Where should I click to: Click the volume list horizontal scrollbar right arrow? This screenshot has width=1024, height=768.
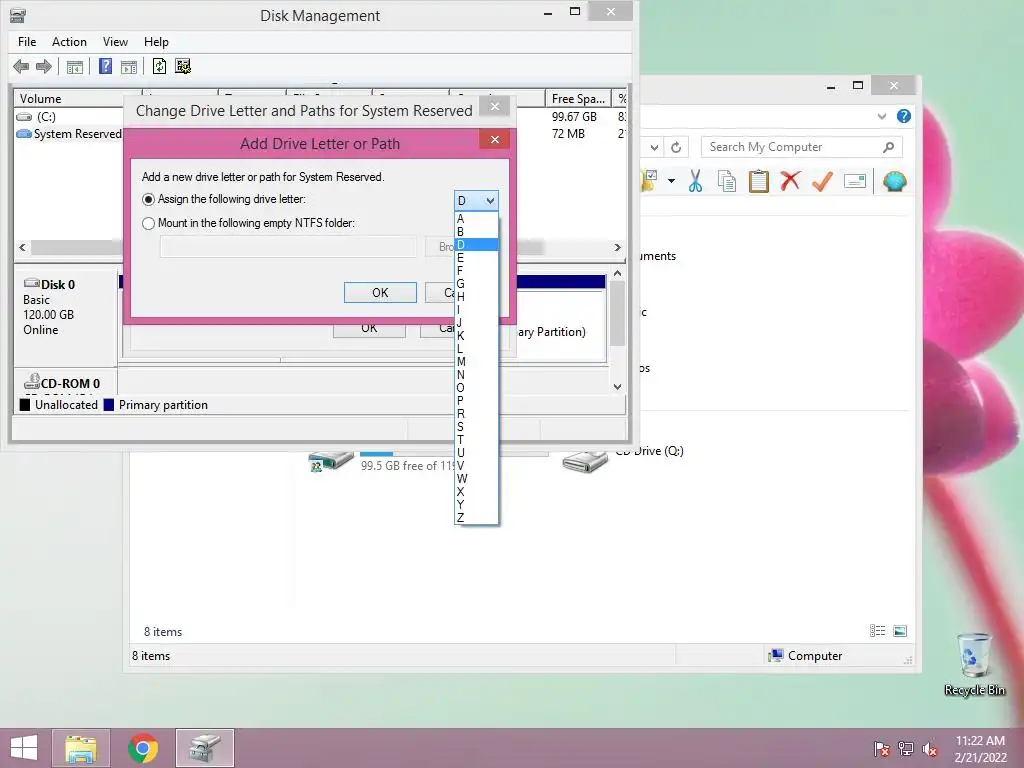pyautogui.click(x=617, y=248)
